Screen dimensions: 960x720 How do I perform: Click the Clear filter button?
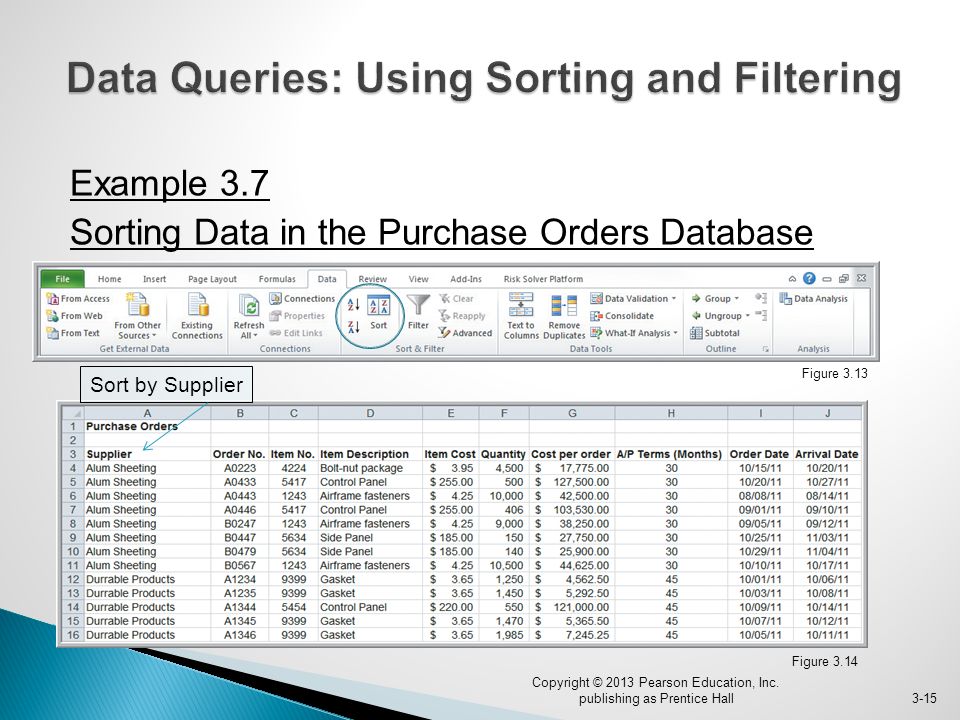point(456,299)
